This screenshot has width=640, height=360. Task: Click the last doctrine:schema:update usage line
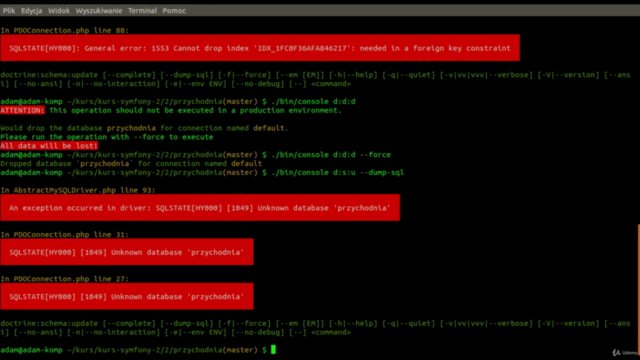pos(315,328)
